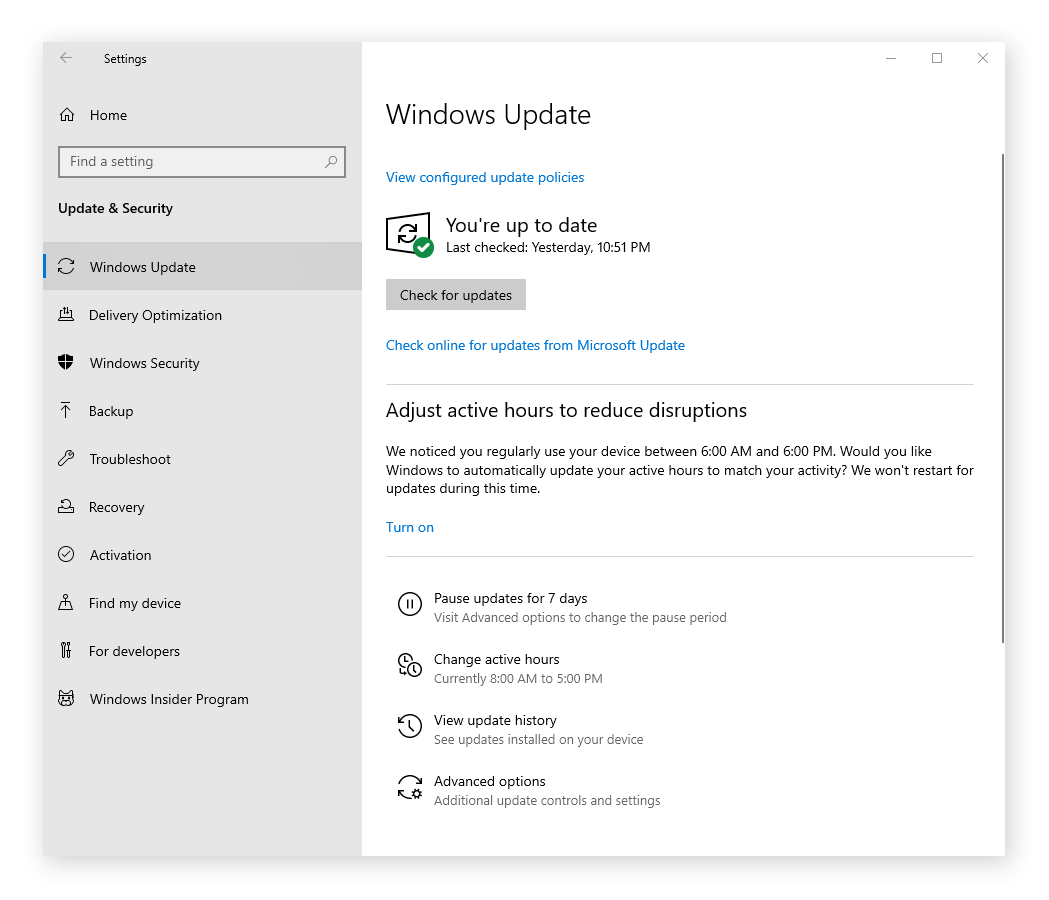Open Activation via its checkmark icon
The height and width of the screenshot is (900, 1049).
click(x=66, y=555)
